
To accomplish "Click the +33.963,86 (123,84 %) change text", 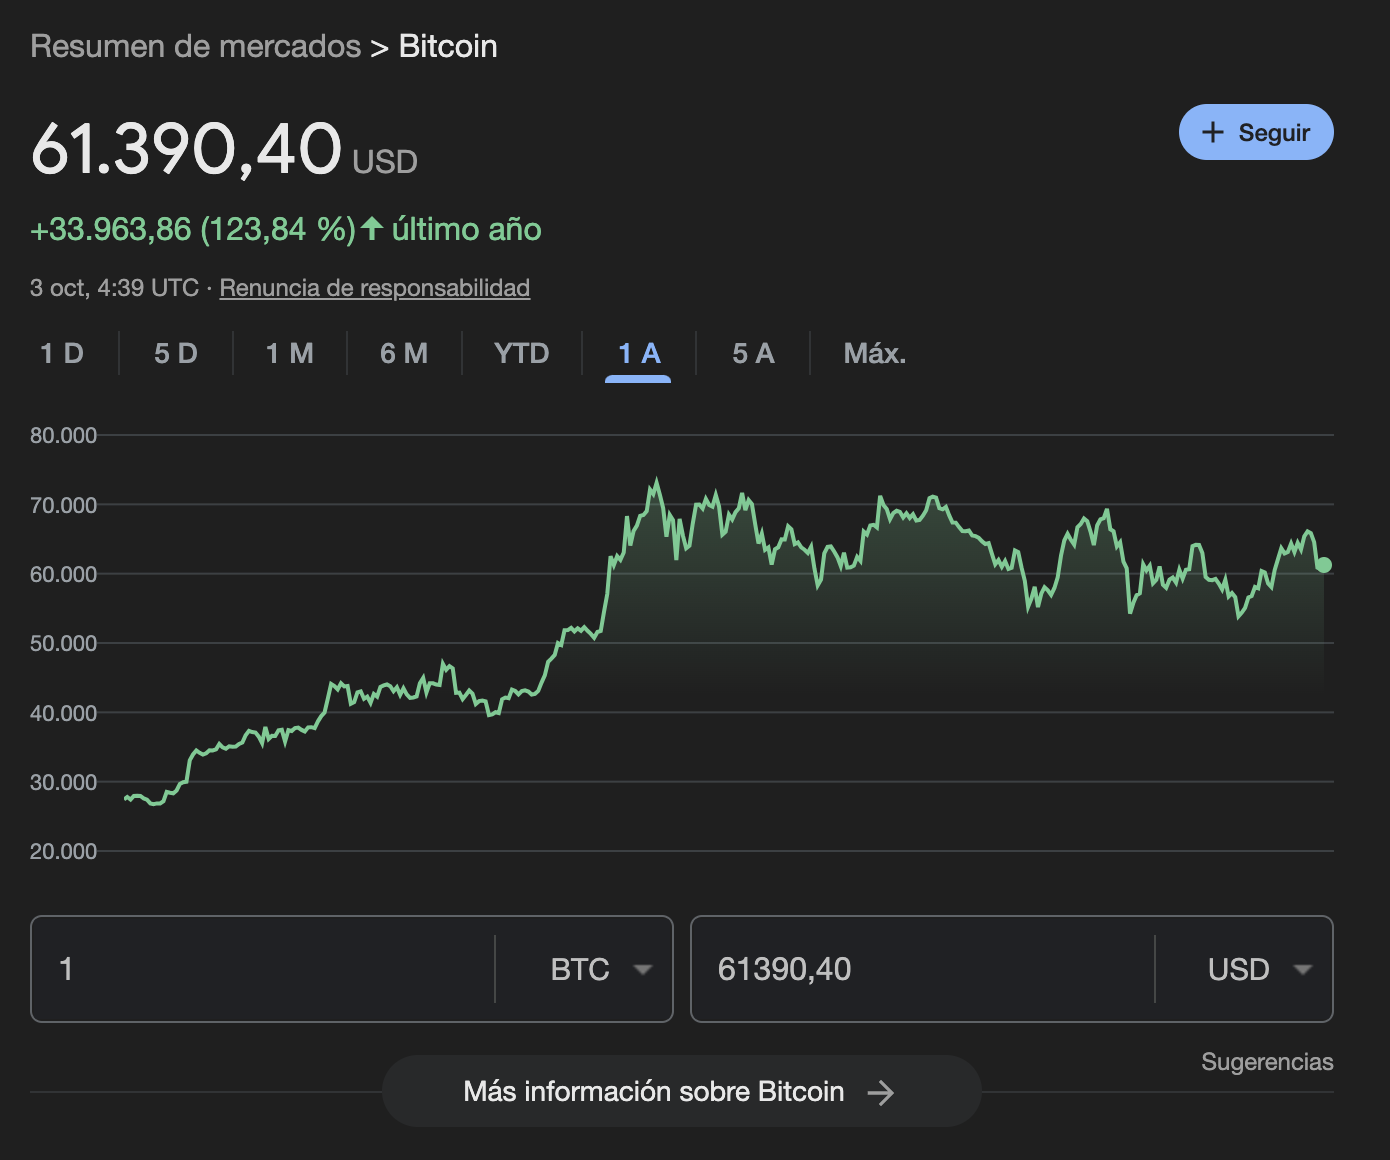I will 193,230.
